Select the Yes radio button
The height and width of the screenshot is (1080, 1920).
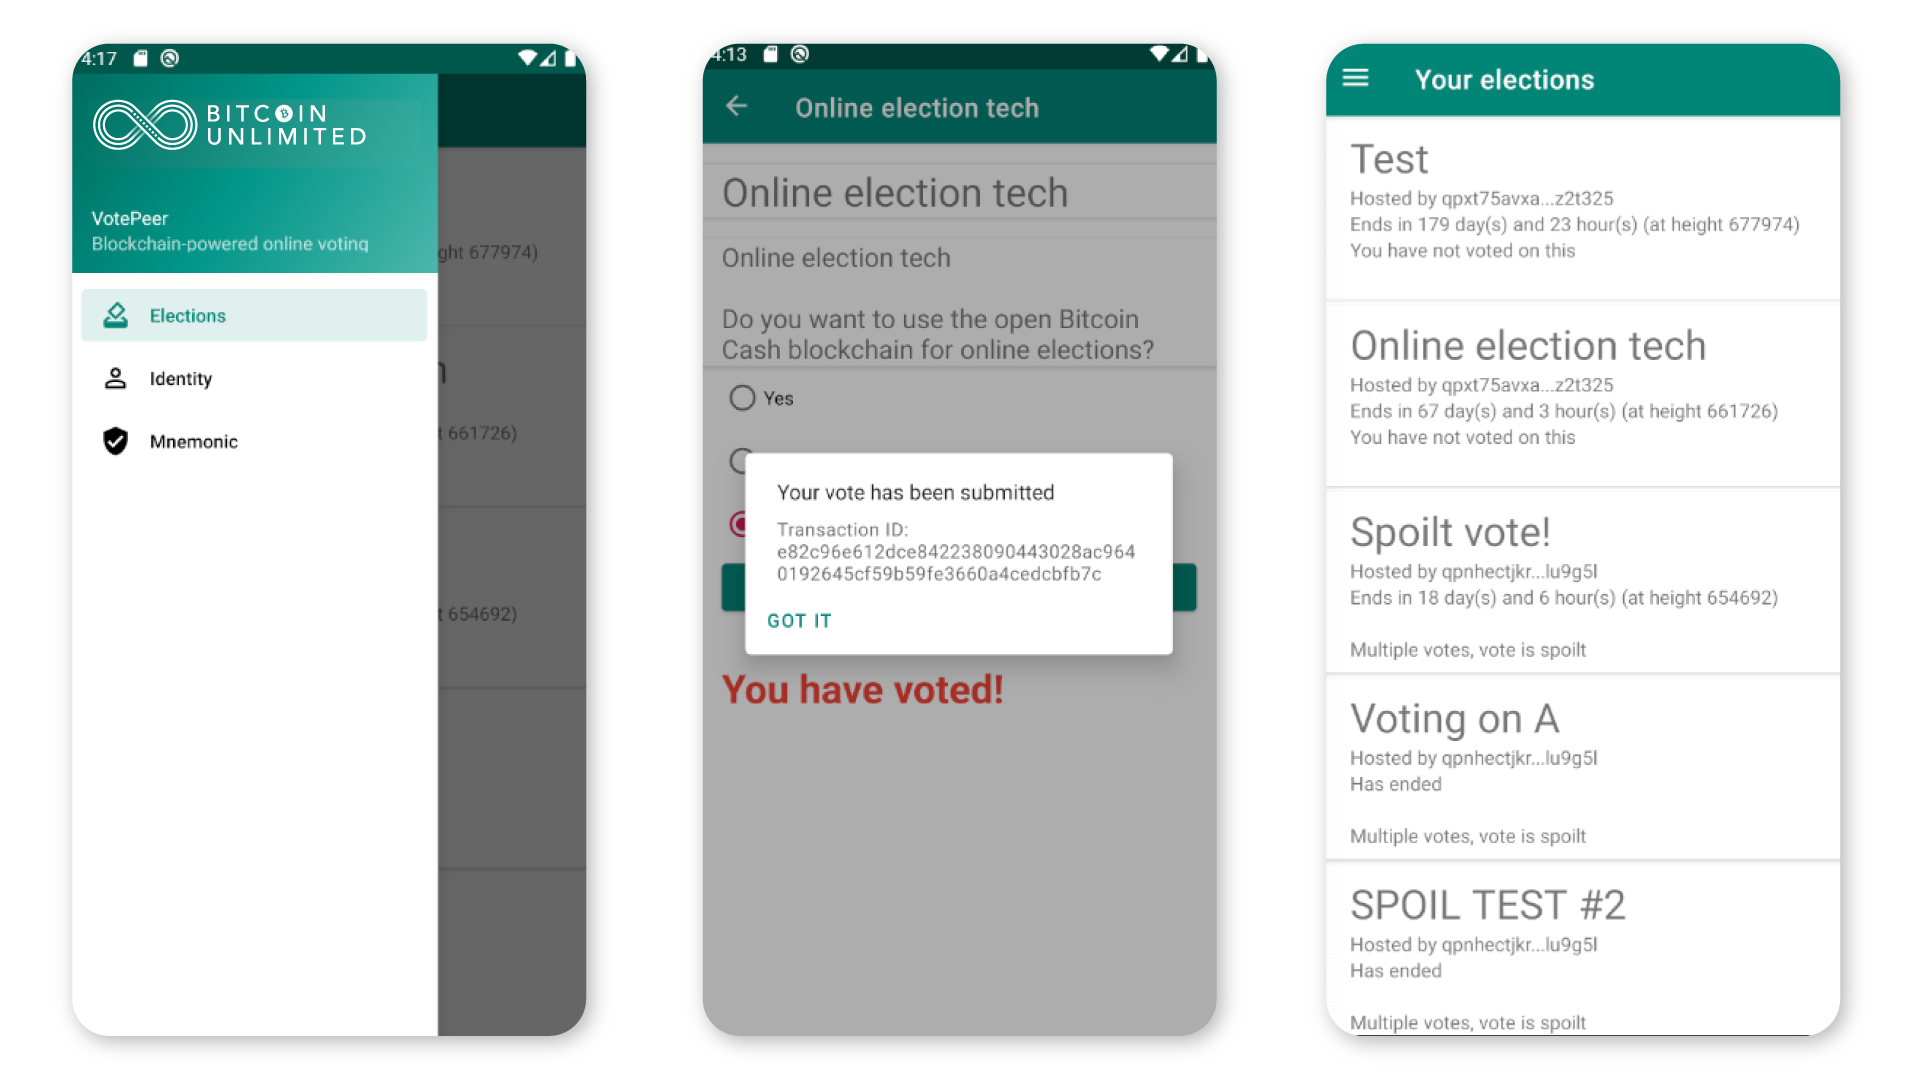[741, 397]
